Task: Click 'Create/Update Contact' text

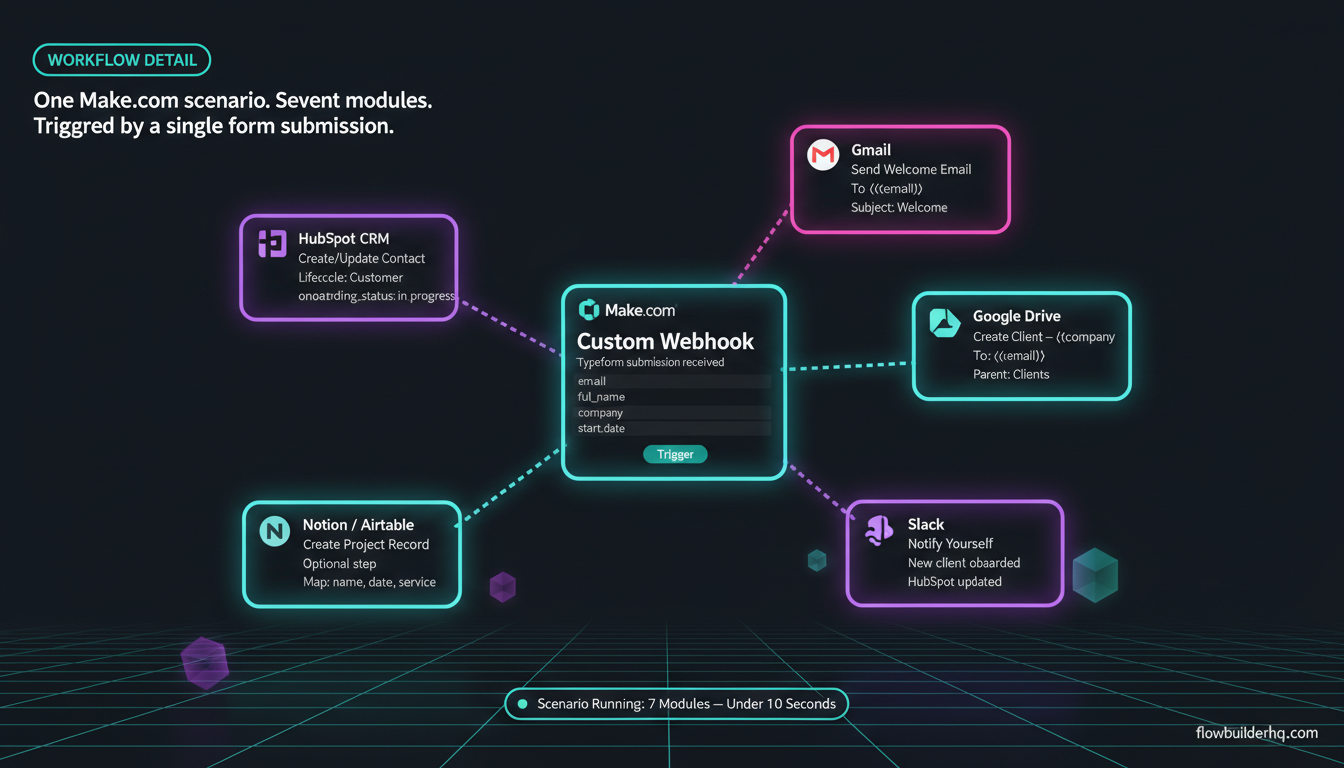Action: pos(362,258)
